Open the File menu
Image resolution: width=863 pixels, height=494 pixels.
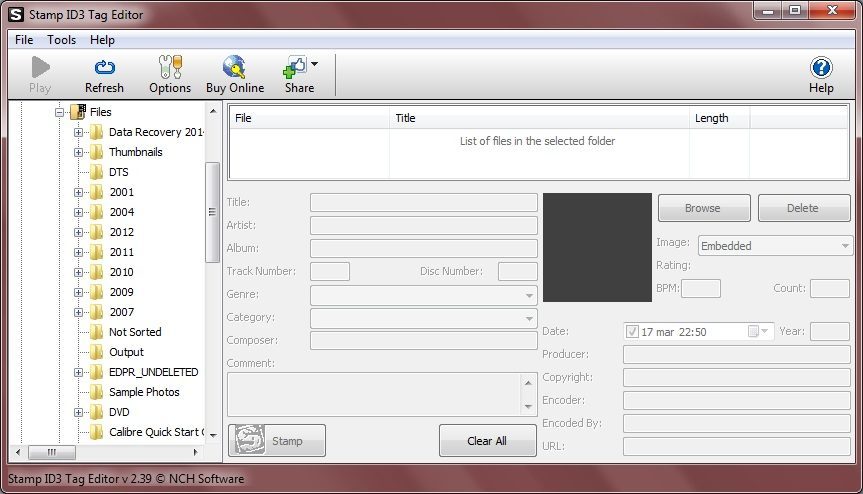tap(24, 40)
